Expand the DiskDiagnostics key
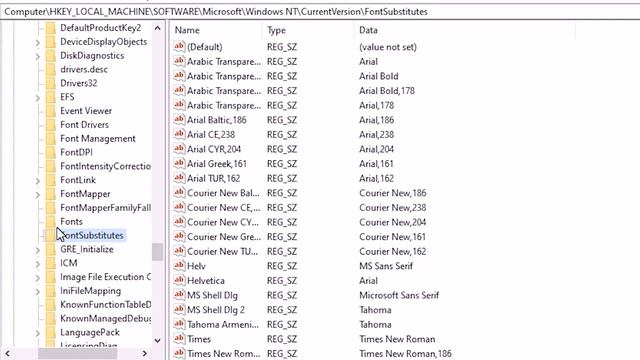The image size is (640, 360). 38,56
